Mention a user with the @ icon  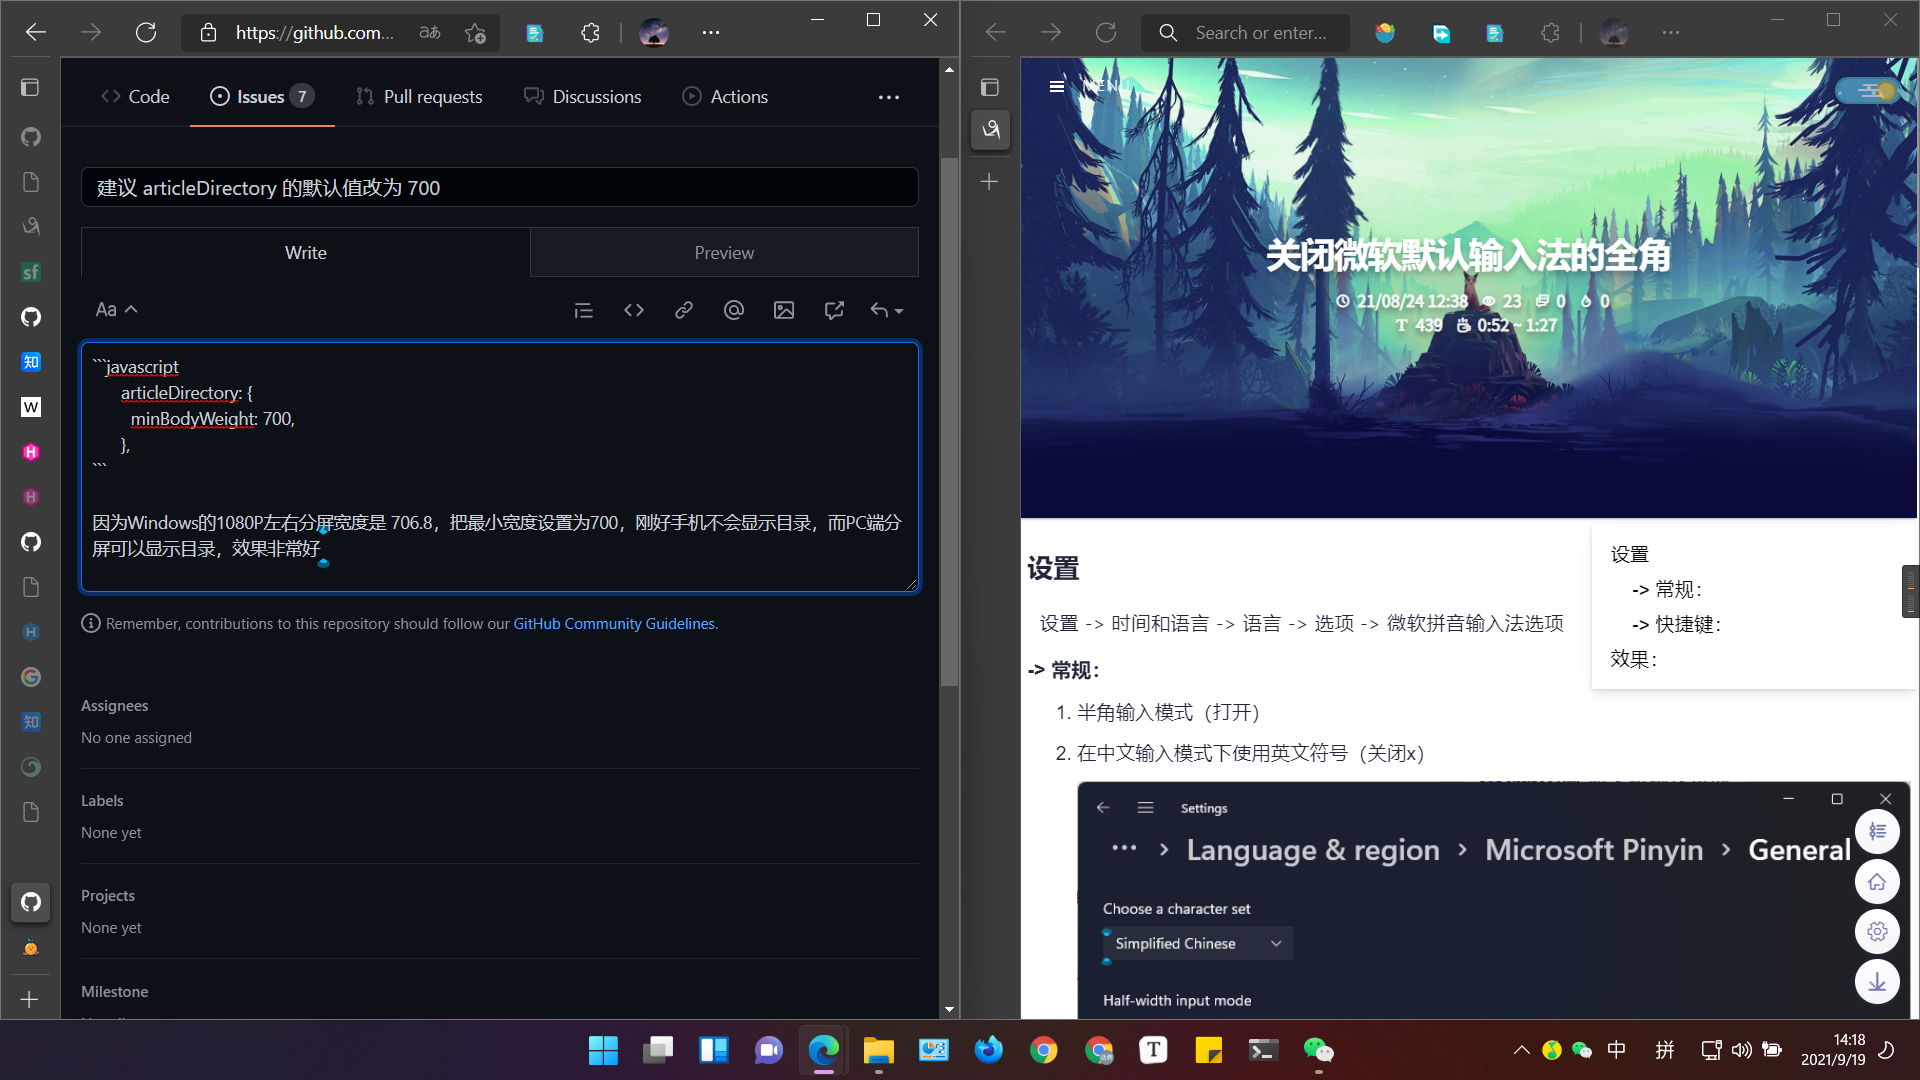(x=734, y=310)
